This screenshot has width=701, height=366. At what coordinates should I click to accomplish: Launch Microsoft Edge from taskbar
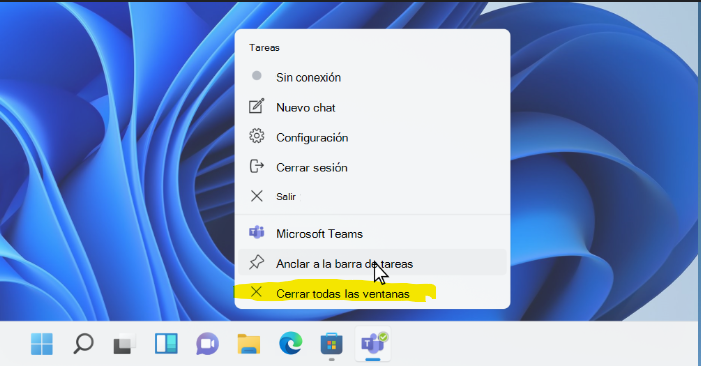click(x=291, y=344)
